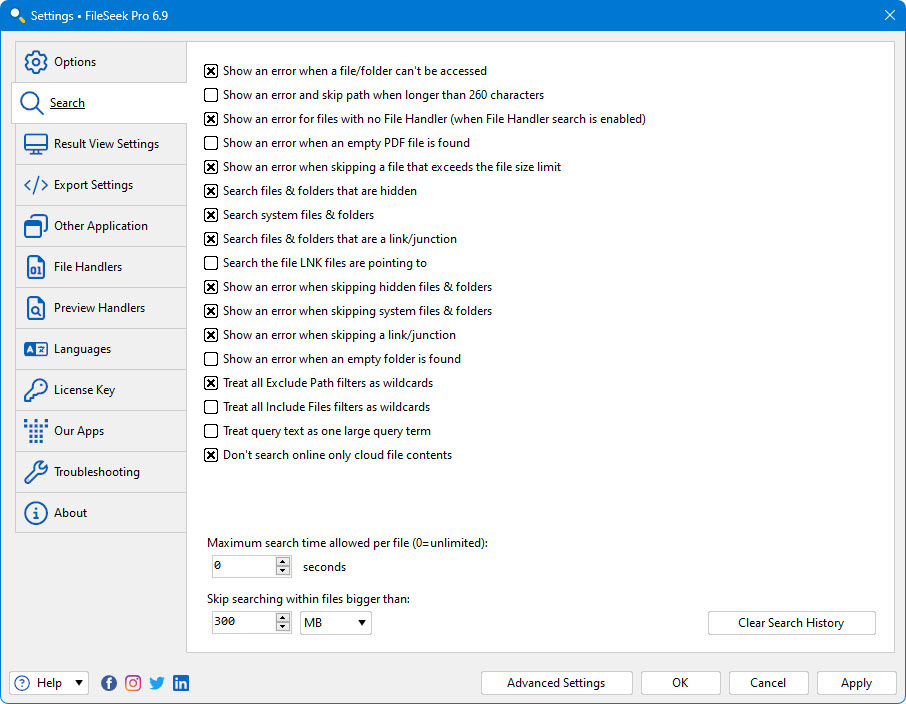Decrease maximum search time seconds spinner
This screenshot has height=704, width=906.
click(x=283, y=570)
